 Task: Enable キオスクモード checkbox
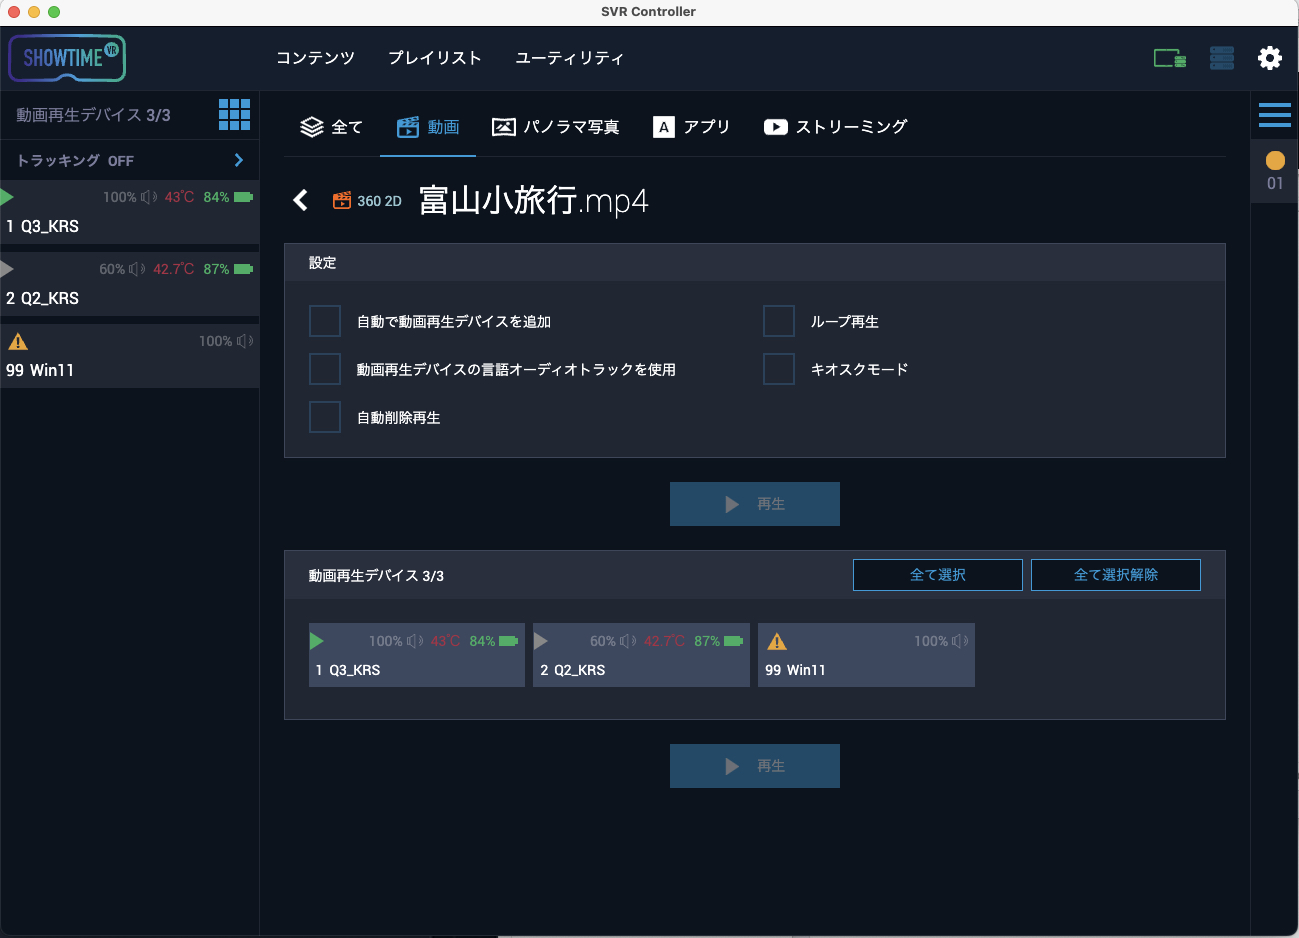779,369
